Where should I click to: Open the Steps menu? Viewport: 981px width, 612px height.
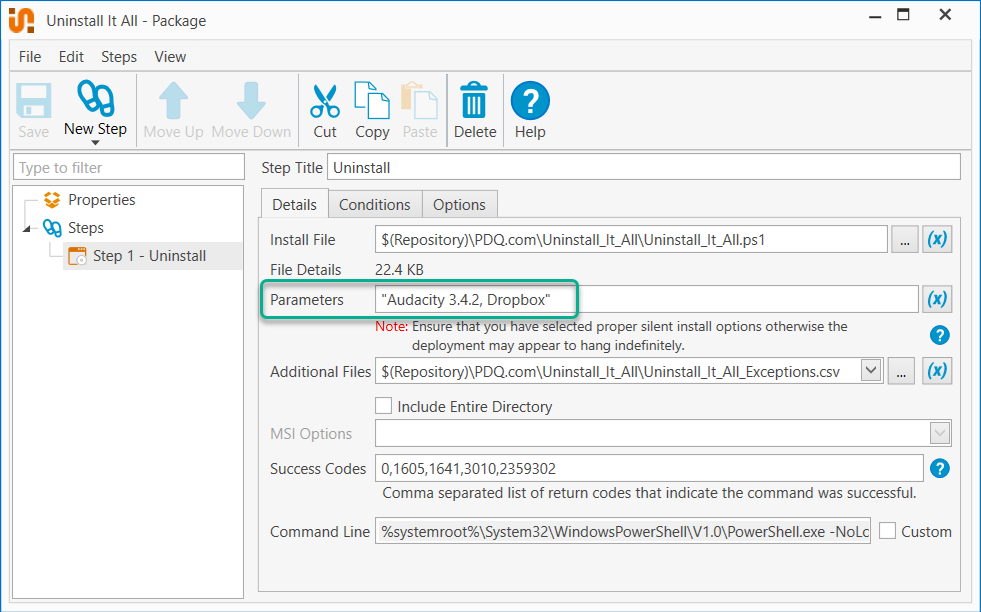click(118, 57)
